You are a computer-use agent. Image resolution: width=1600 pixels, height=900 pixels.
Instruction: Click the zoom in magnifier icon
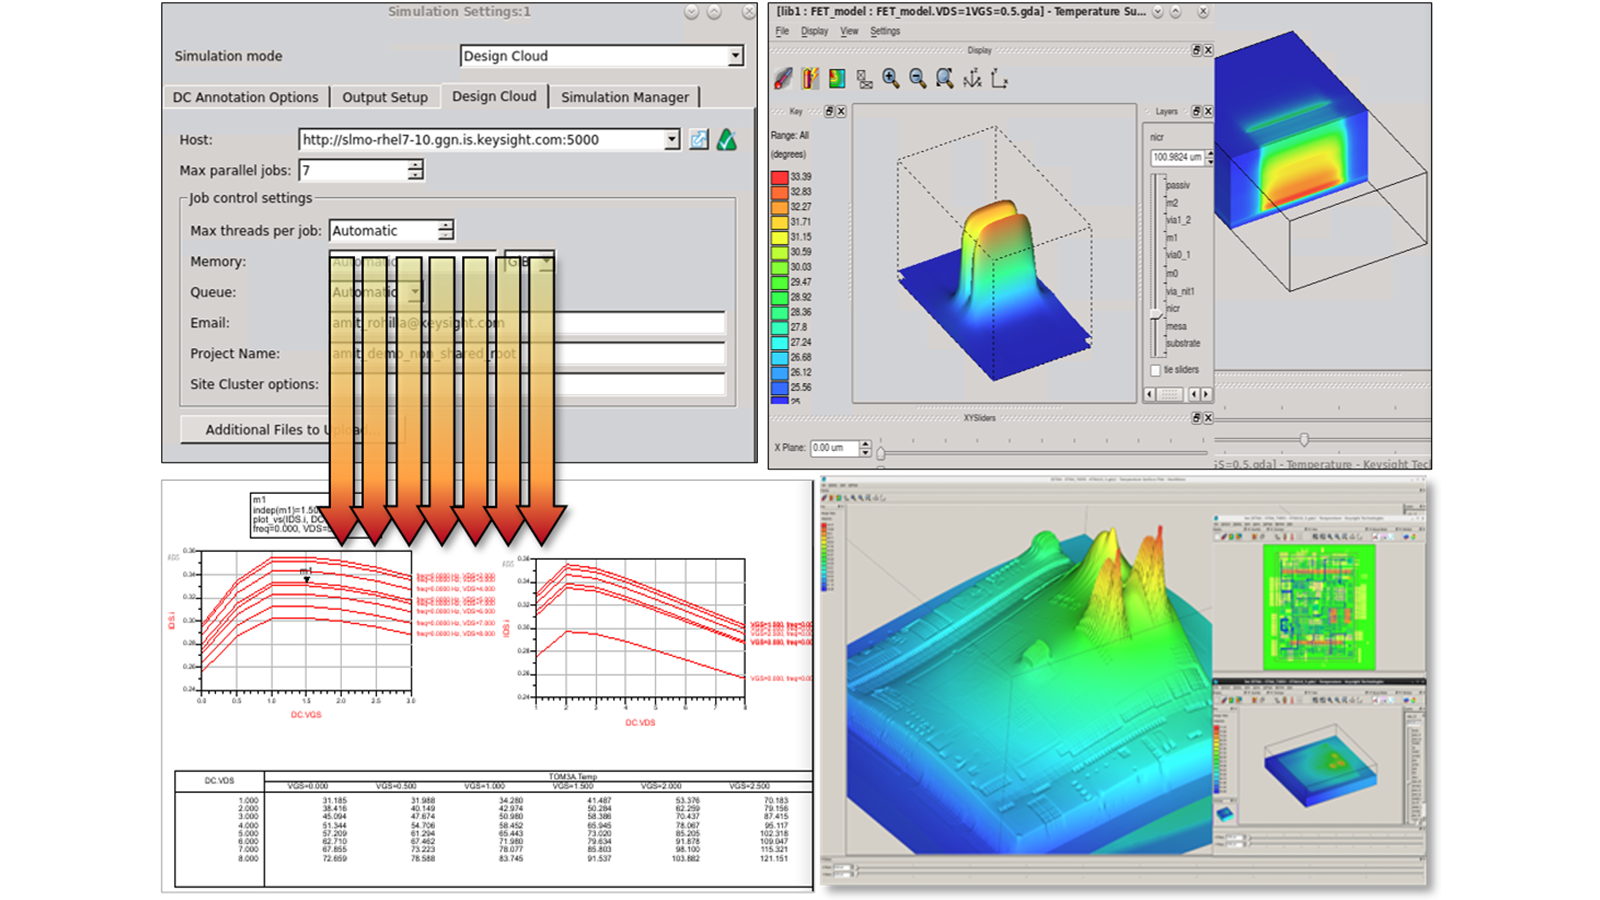pos(890,79)
